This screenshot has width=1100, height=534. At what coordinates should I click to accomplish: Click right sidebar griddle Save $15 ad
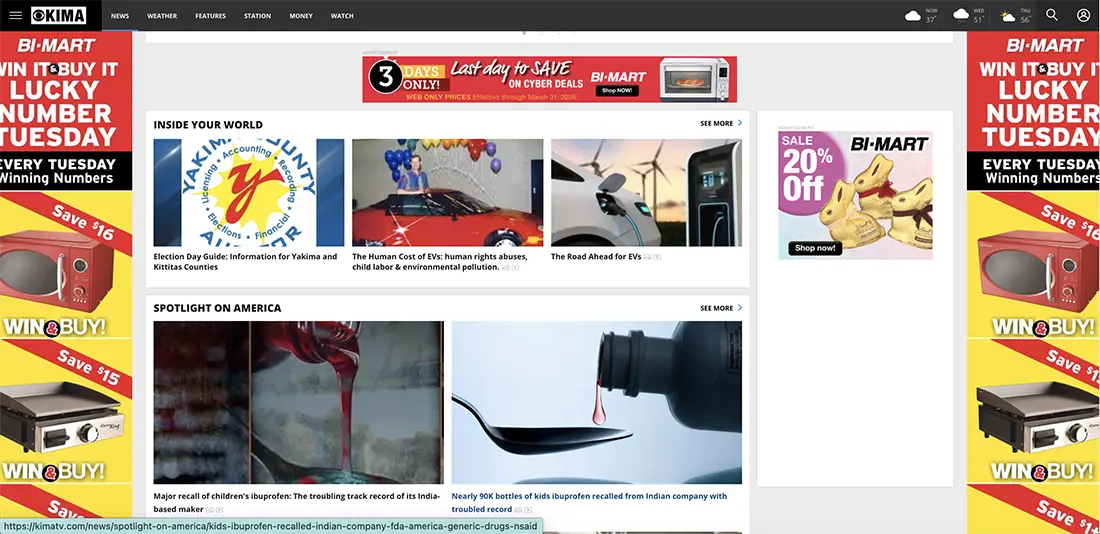click(x=1033, y=412)
